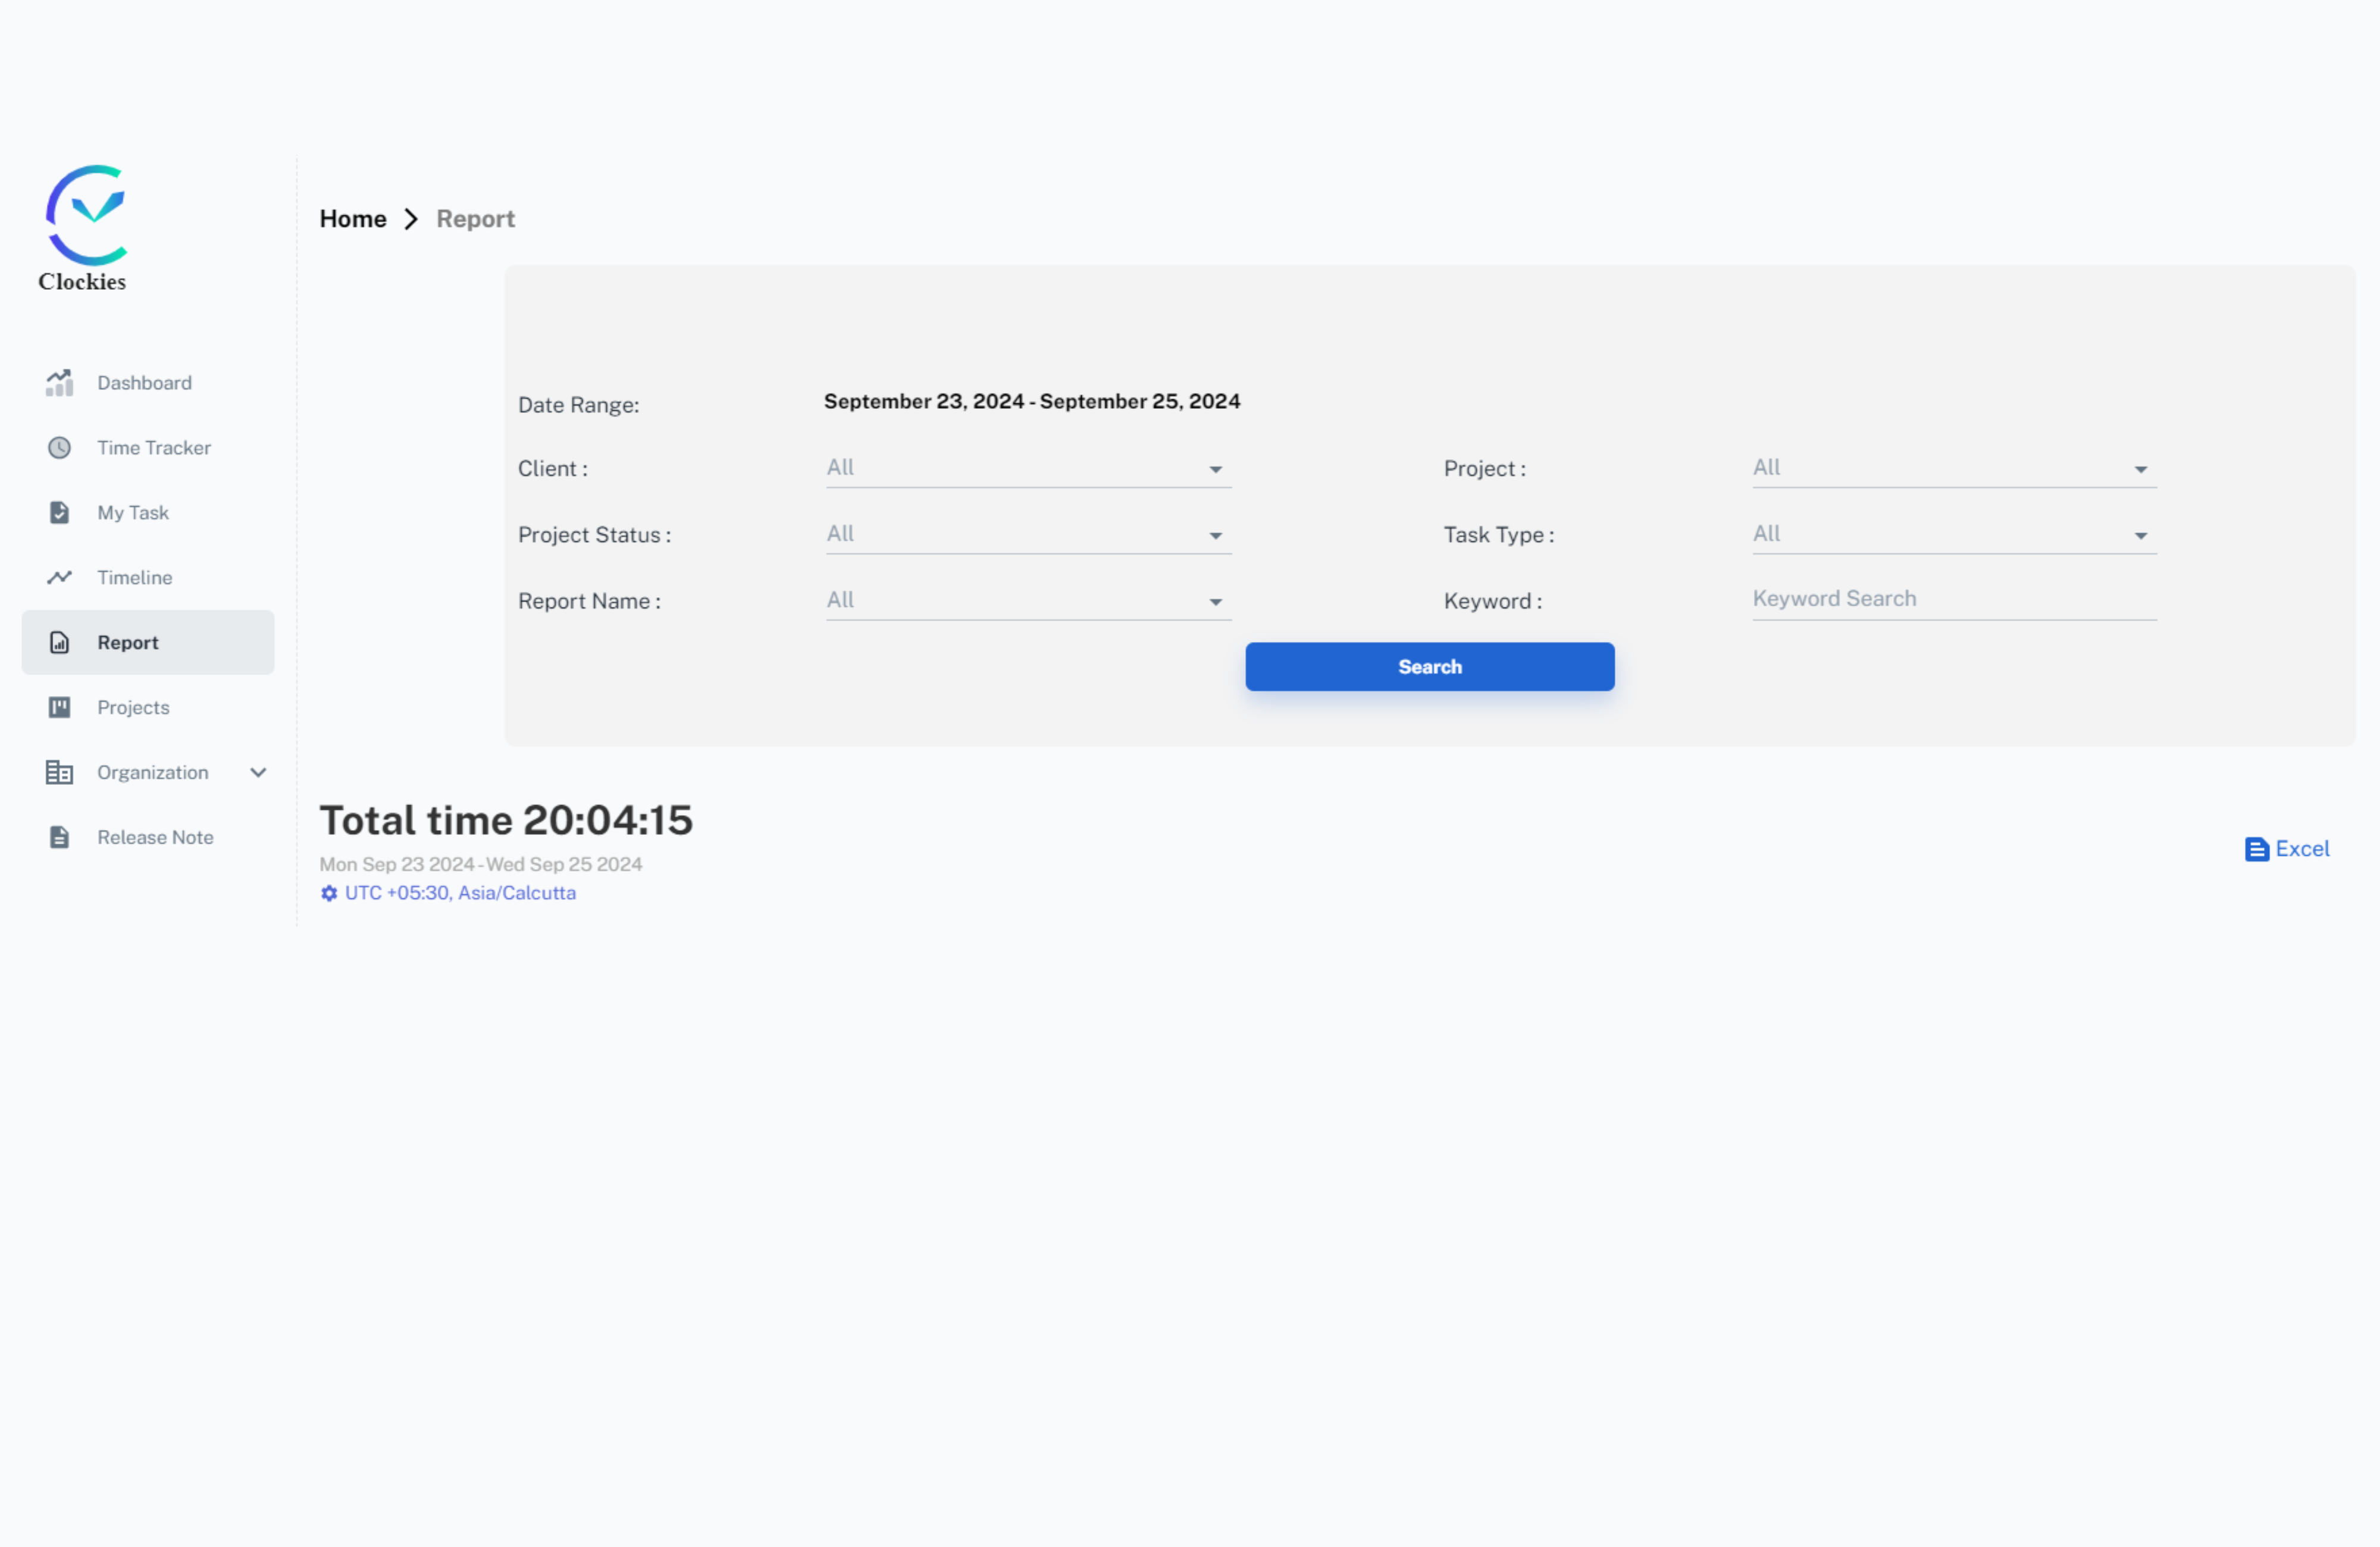Screen dimensions: 2380x1547
Task: Click the Excel export file icon
Action: pyautogui.click(x=2256, y=850)
